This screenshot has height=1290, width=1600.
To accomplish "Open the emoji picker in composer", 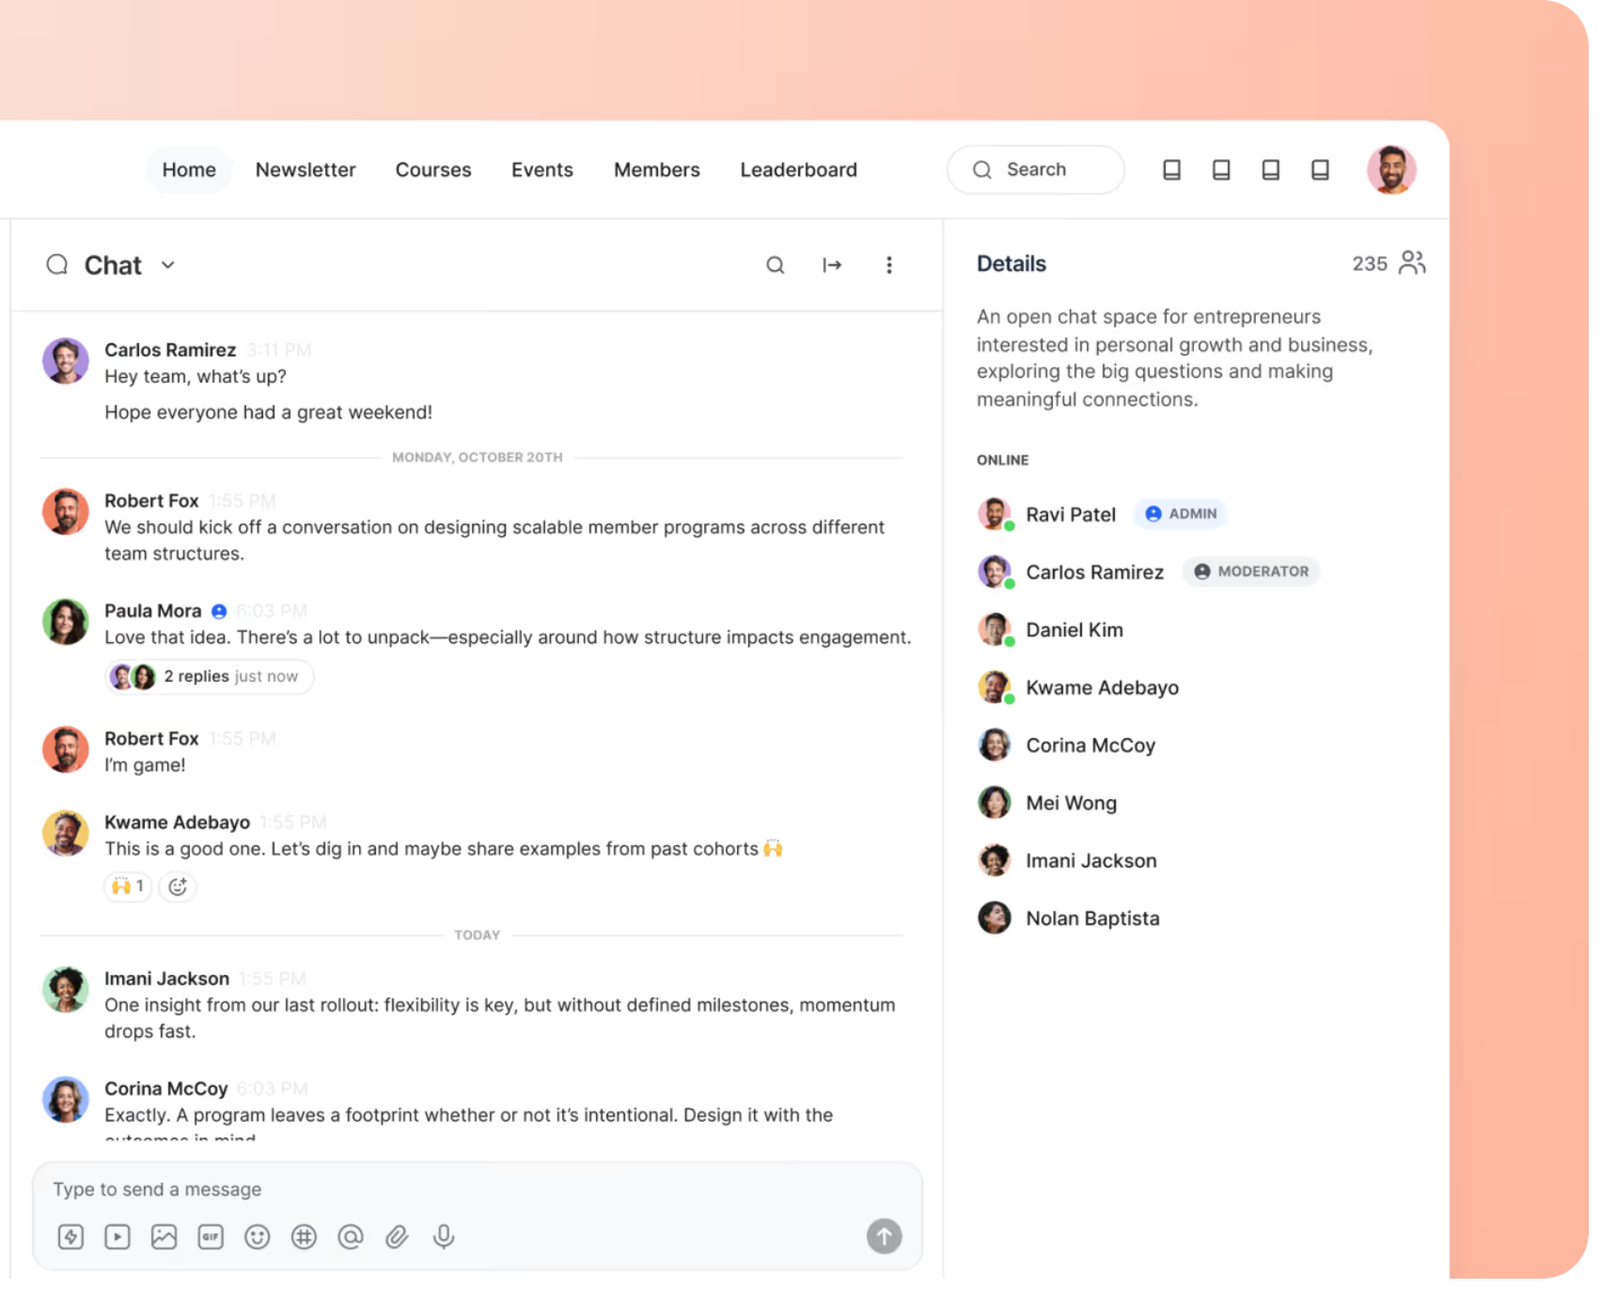I will (x=257, y=1237).
